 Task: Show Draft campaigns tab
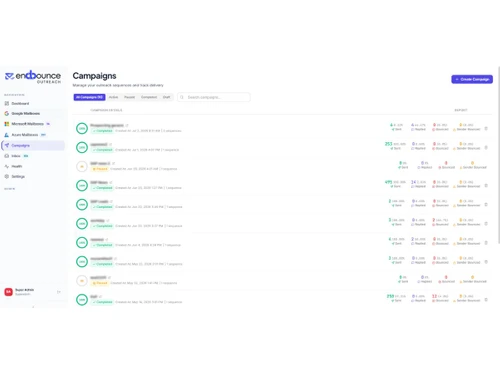pos(166,97)
